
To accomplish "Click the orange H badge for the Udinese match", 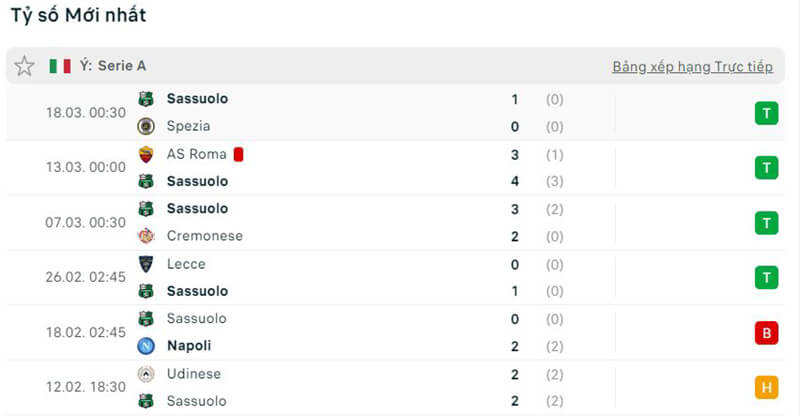I will pos(766,388).
